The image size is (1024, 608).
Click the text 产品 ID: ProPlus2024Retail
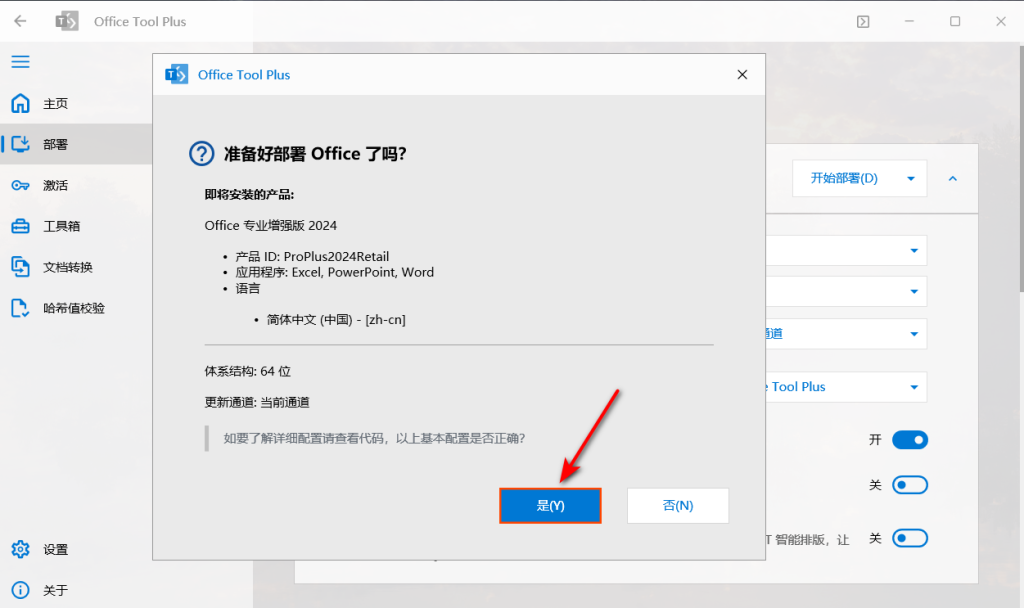[312, 257]
